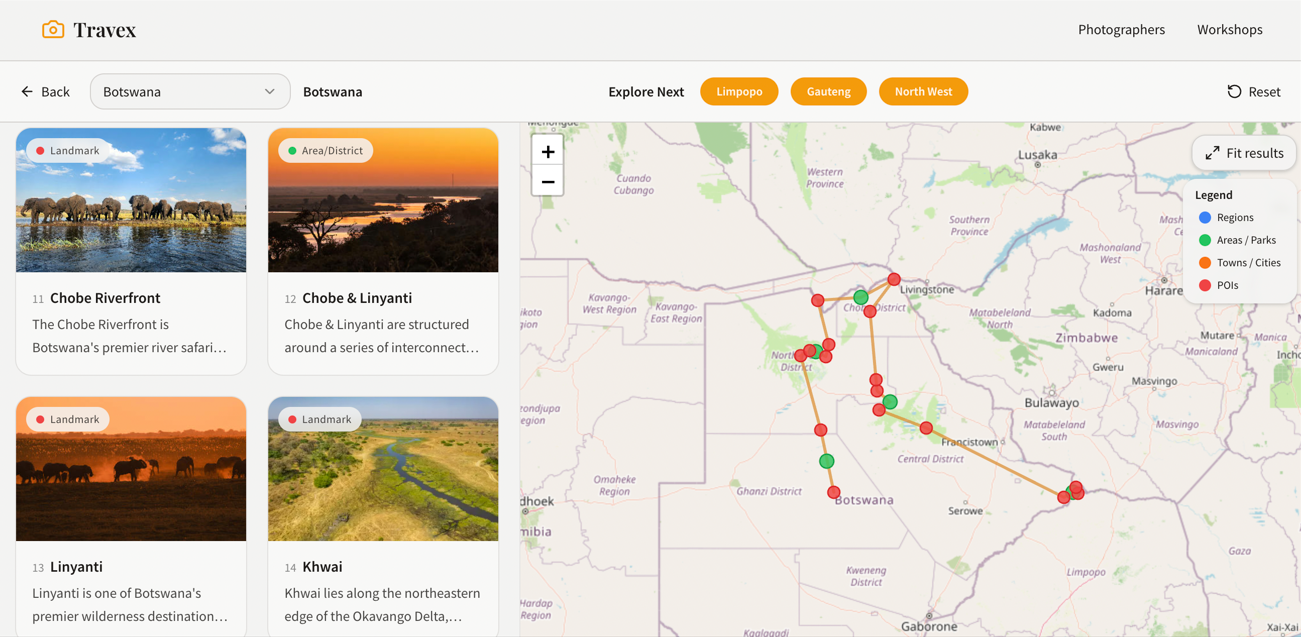Click the Travex brand name
1301x637 pixels.
(x=105, y=30)
